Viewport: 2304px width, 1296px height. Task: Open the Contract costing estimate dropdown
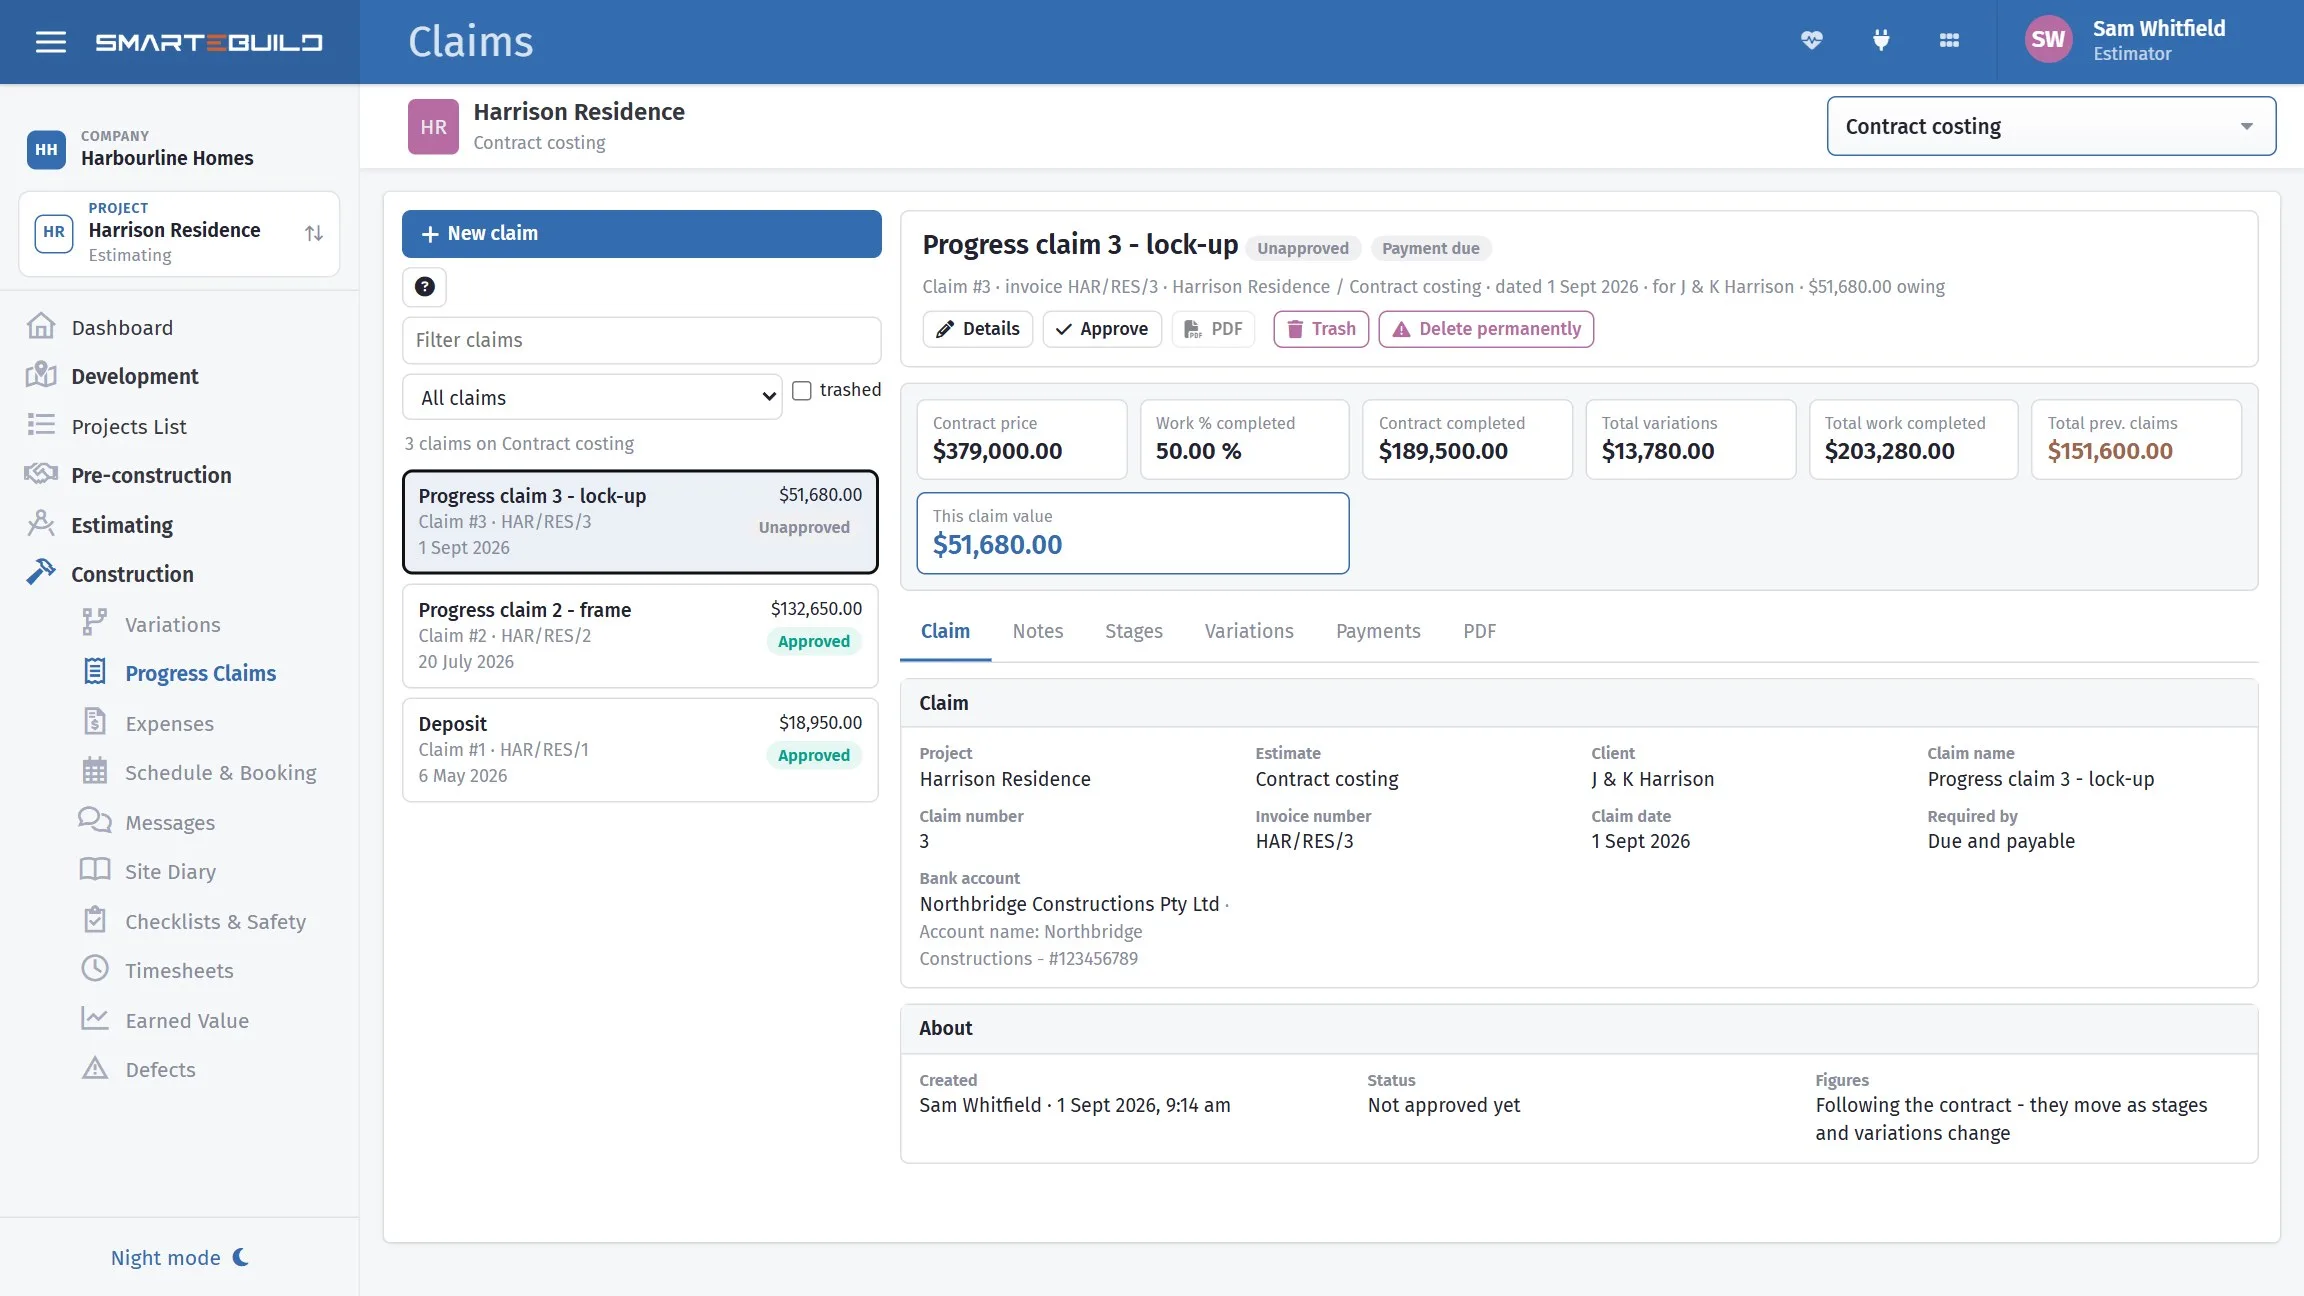(x=2051, y=126)
